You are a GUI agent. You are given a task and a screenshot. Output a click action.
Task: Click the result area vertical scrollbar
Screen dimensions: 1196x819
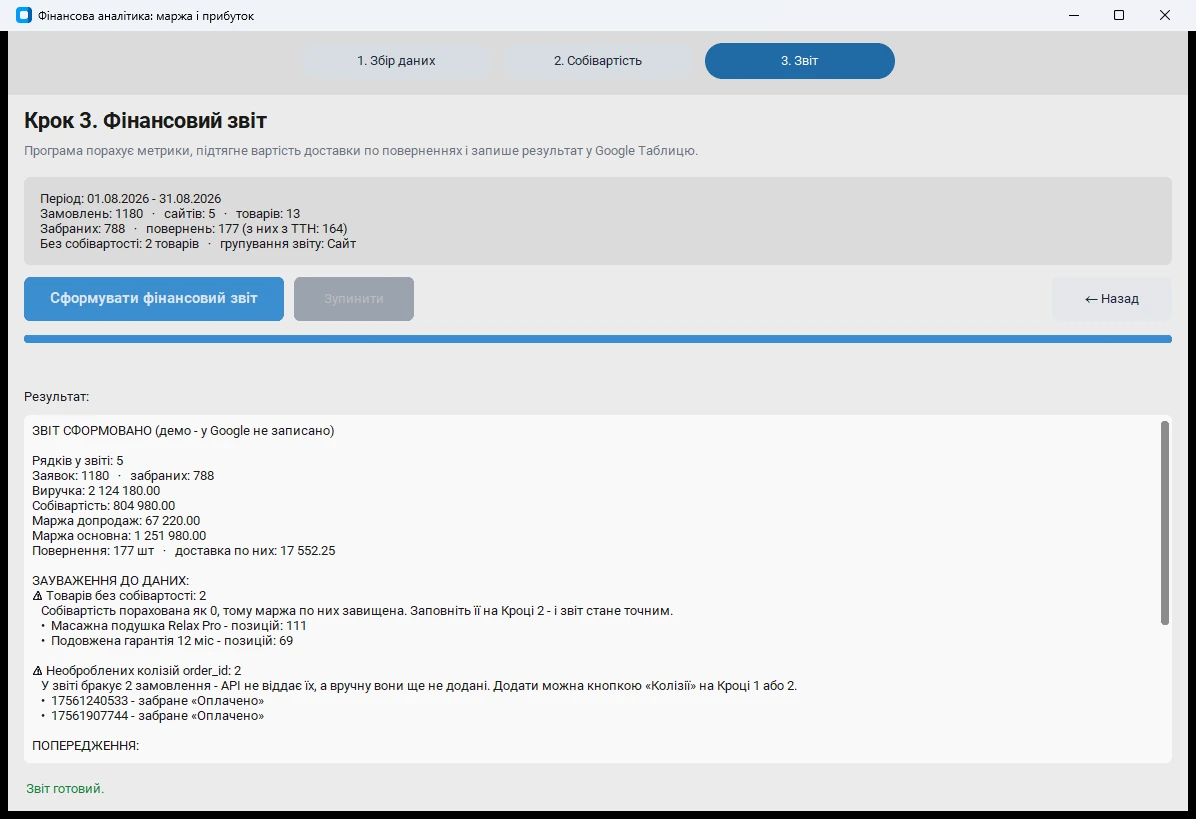[x=1165, y=523]
